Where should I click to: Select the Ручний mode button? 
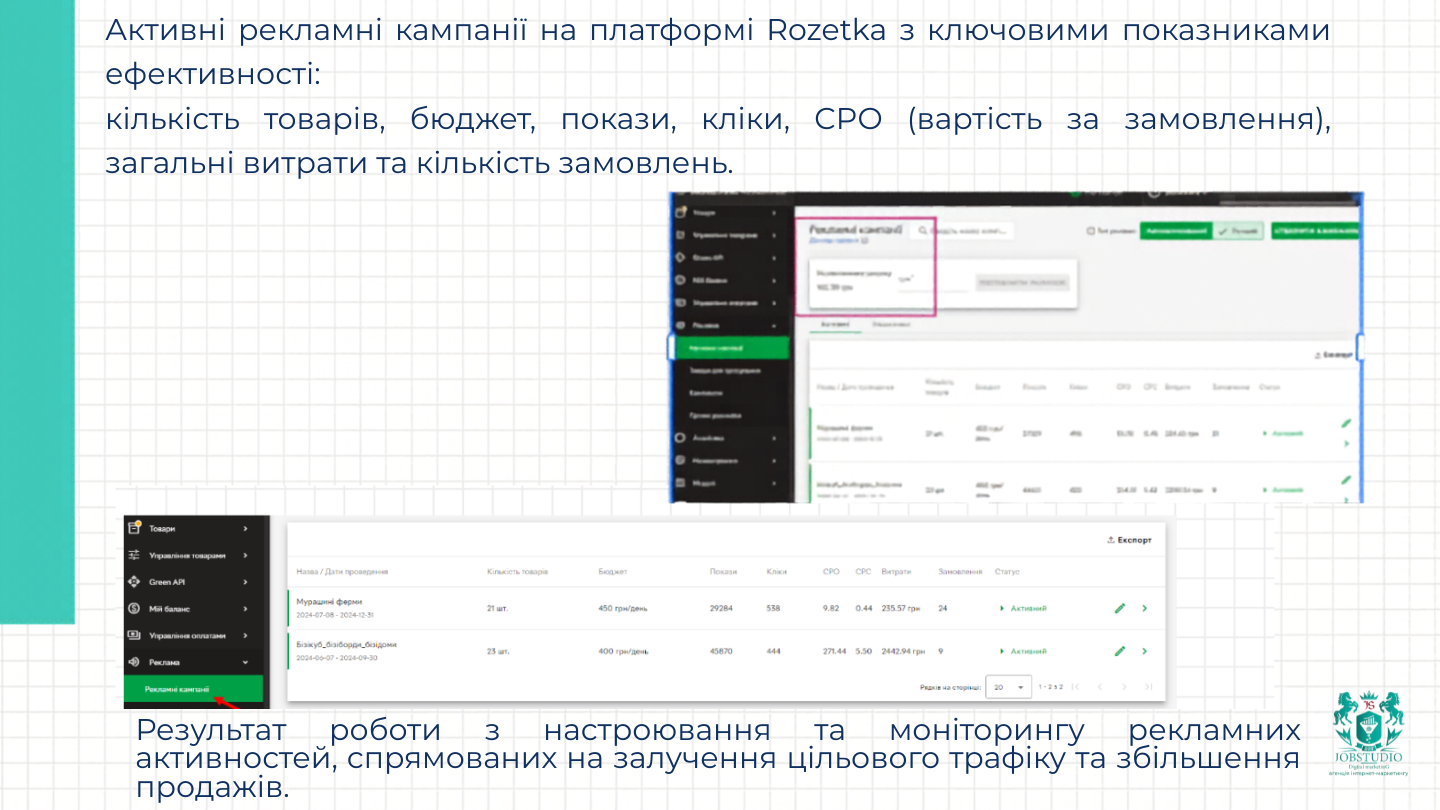click(1239, 231)
